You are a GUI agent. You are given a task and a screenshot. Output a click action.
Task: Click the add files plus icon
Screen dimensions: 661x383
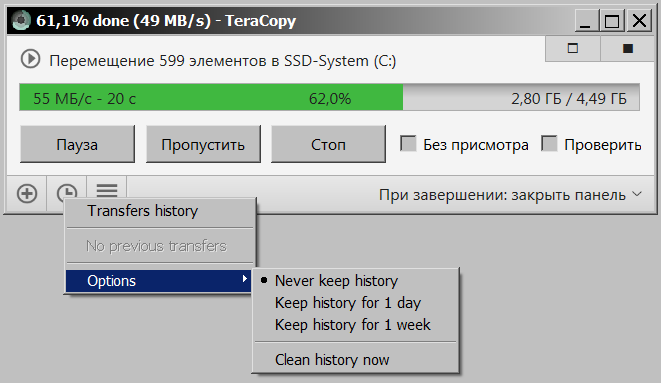27,194
